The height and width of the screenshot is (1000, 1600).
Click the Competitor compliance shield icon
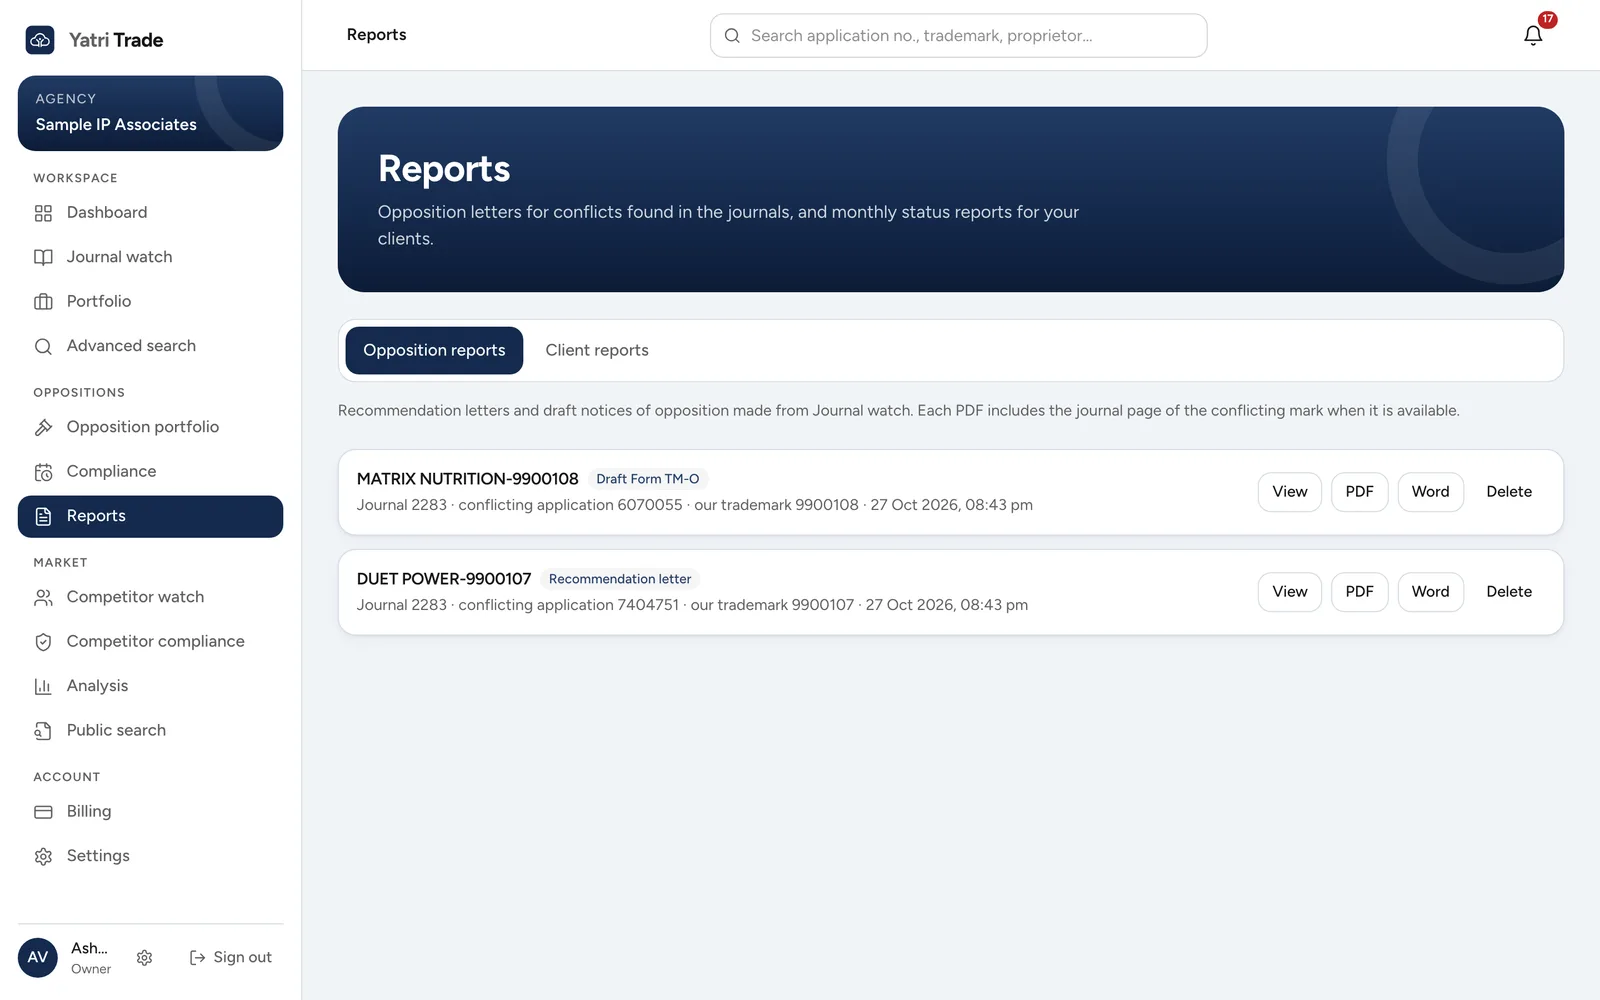point(43,642)
